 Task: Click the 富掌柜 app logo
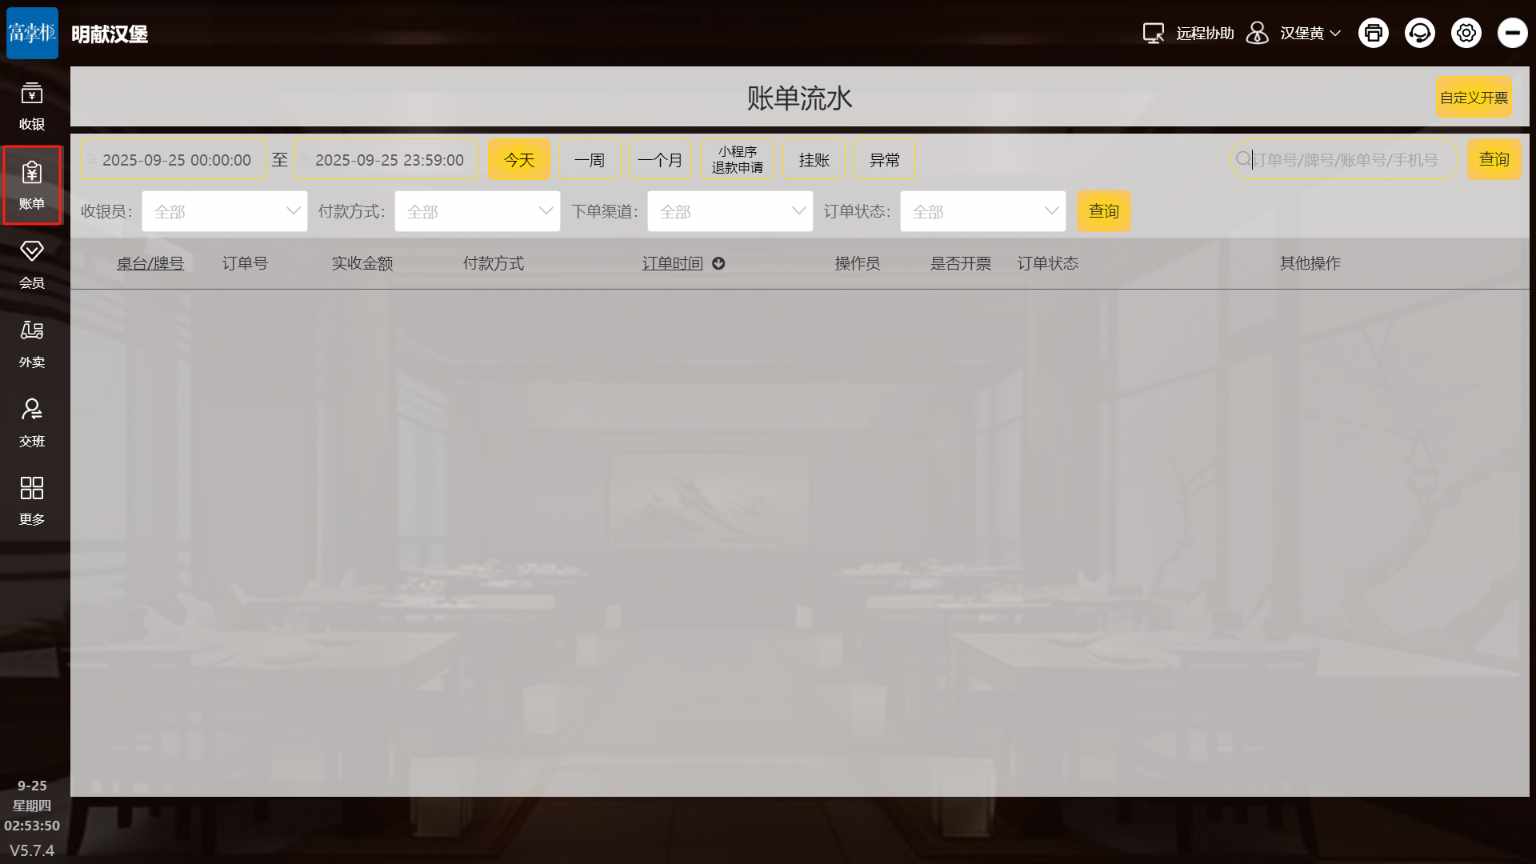(x=32, y=33)
